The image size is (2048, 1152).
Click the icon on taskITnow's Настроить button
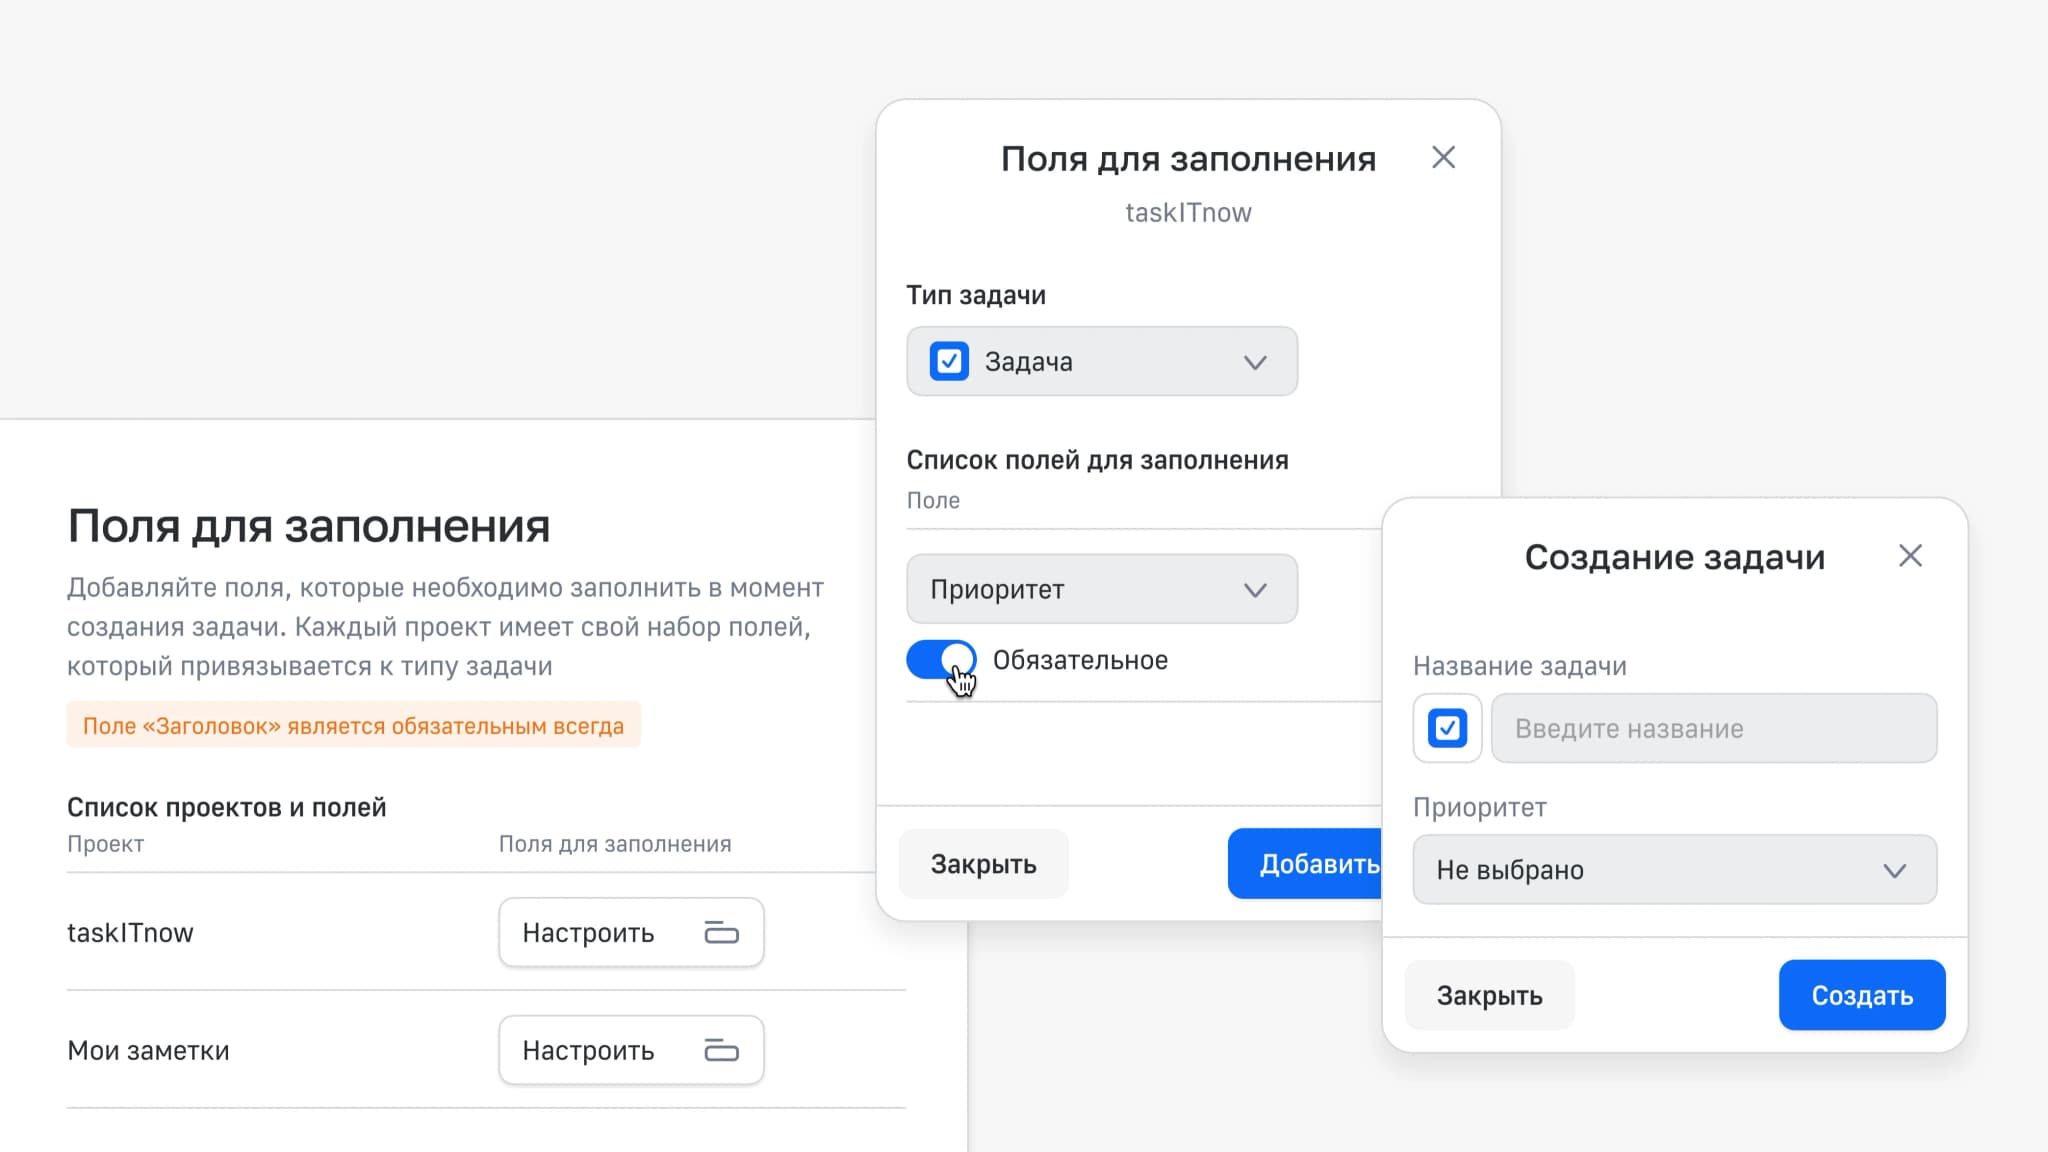pos(721,933)
